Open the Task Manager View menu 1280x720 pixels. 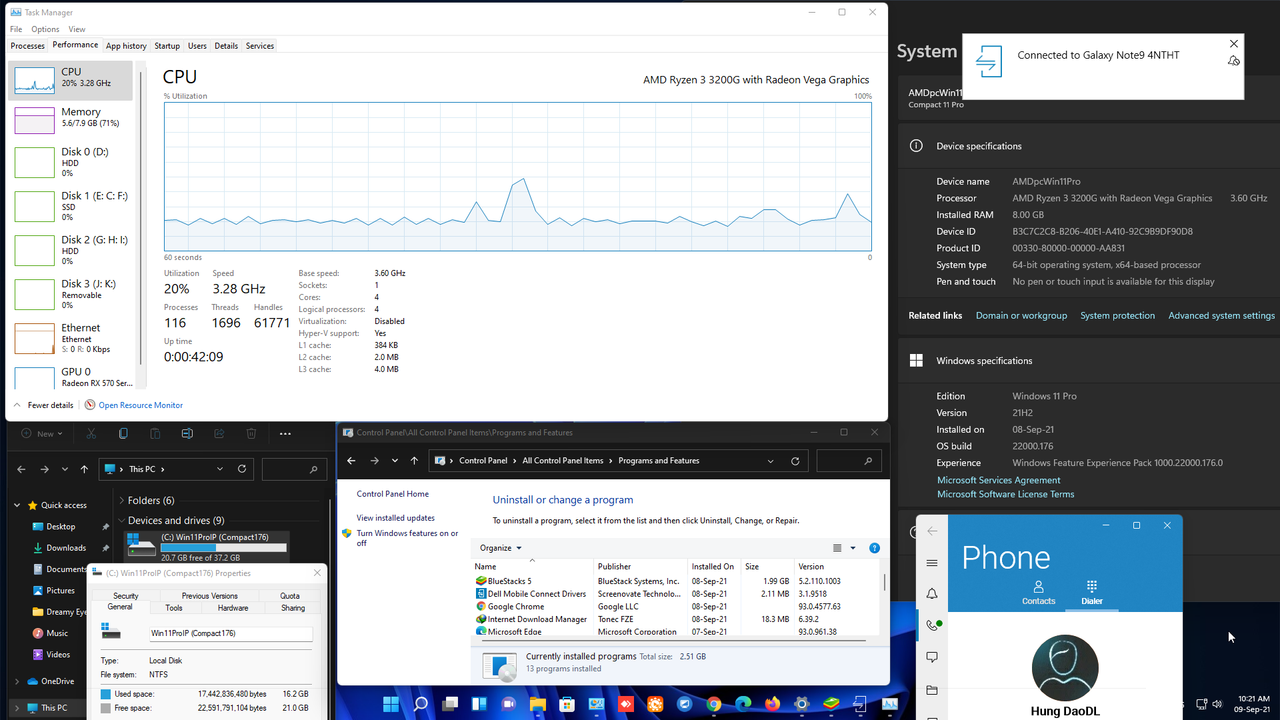pyautogui.click(x=77, y=29)
